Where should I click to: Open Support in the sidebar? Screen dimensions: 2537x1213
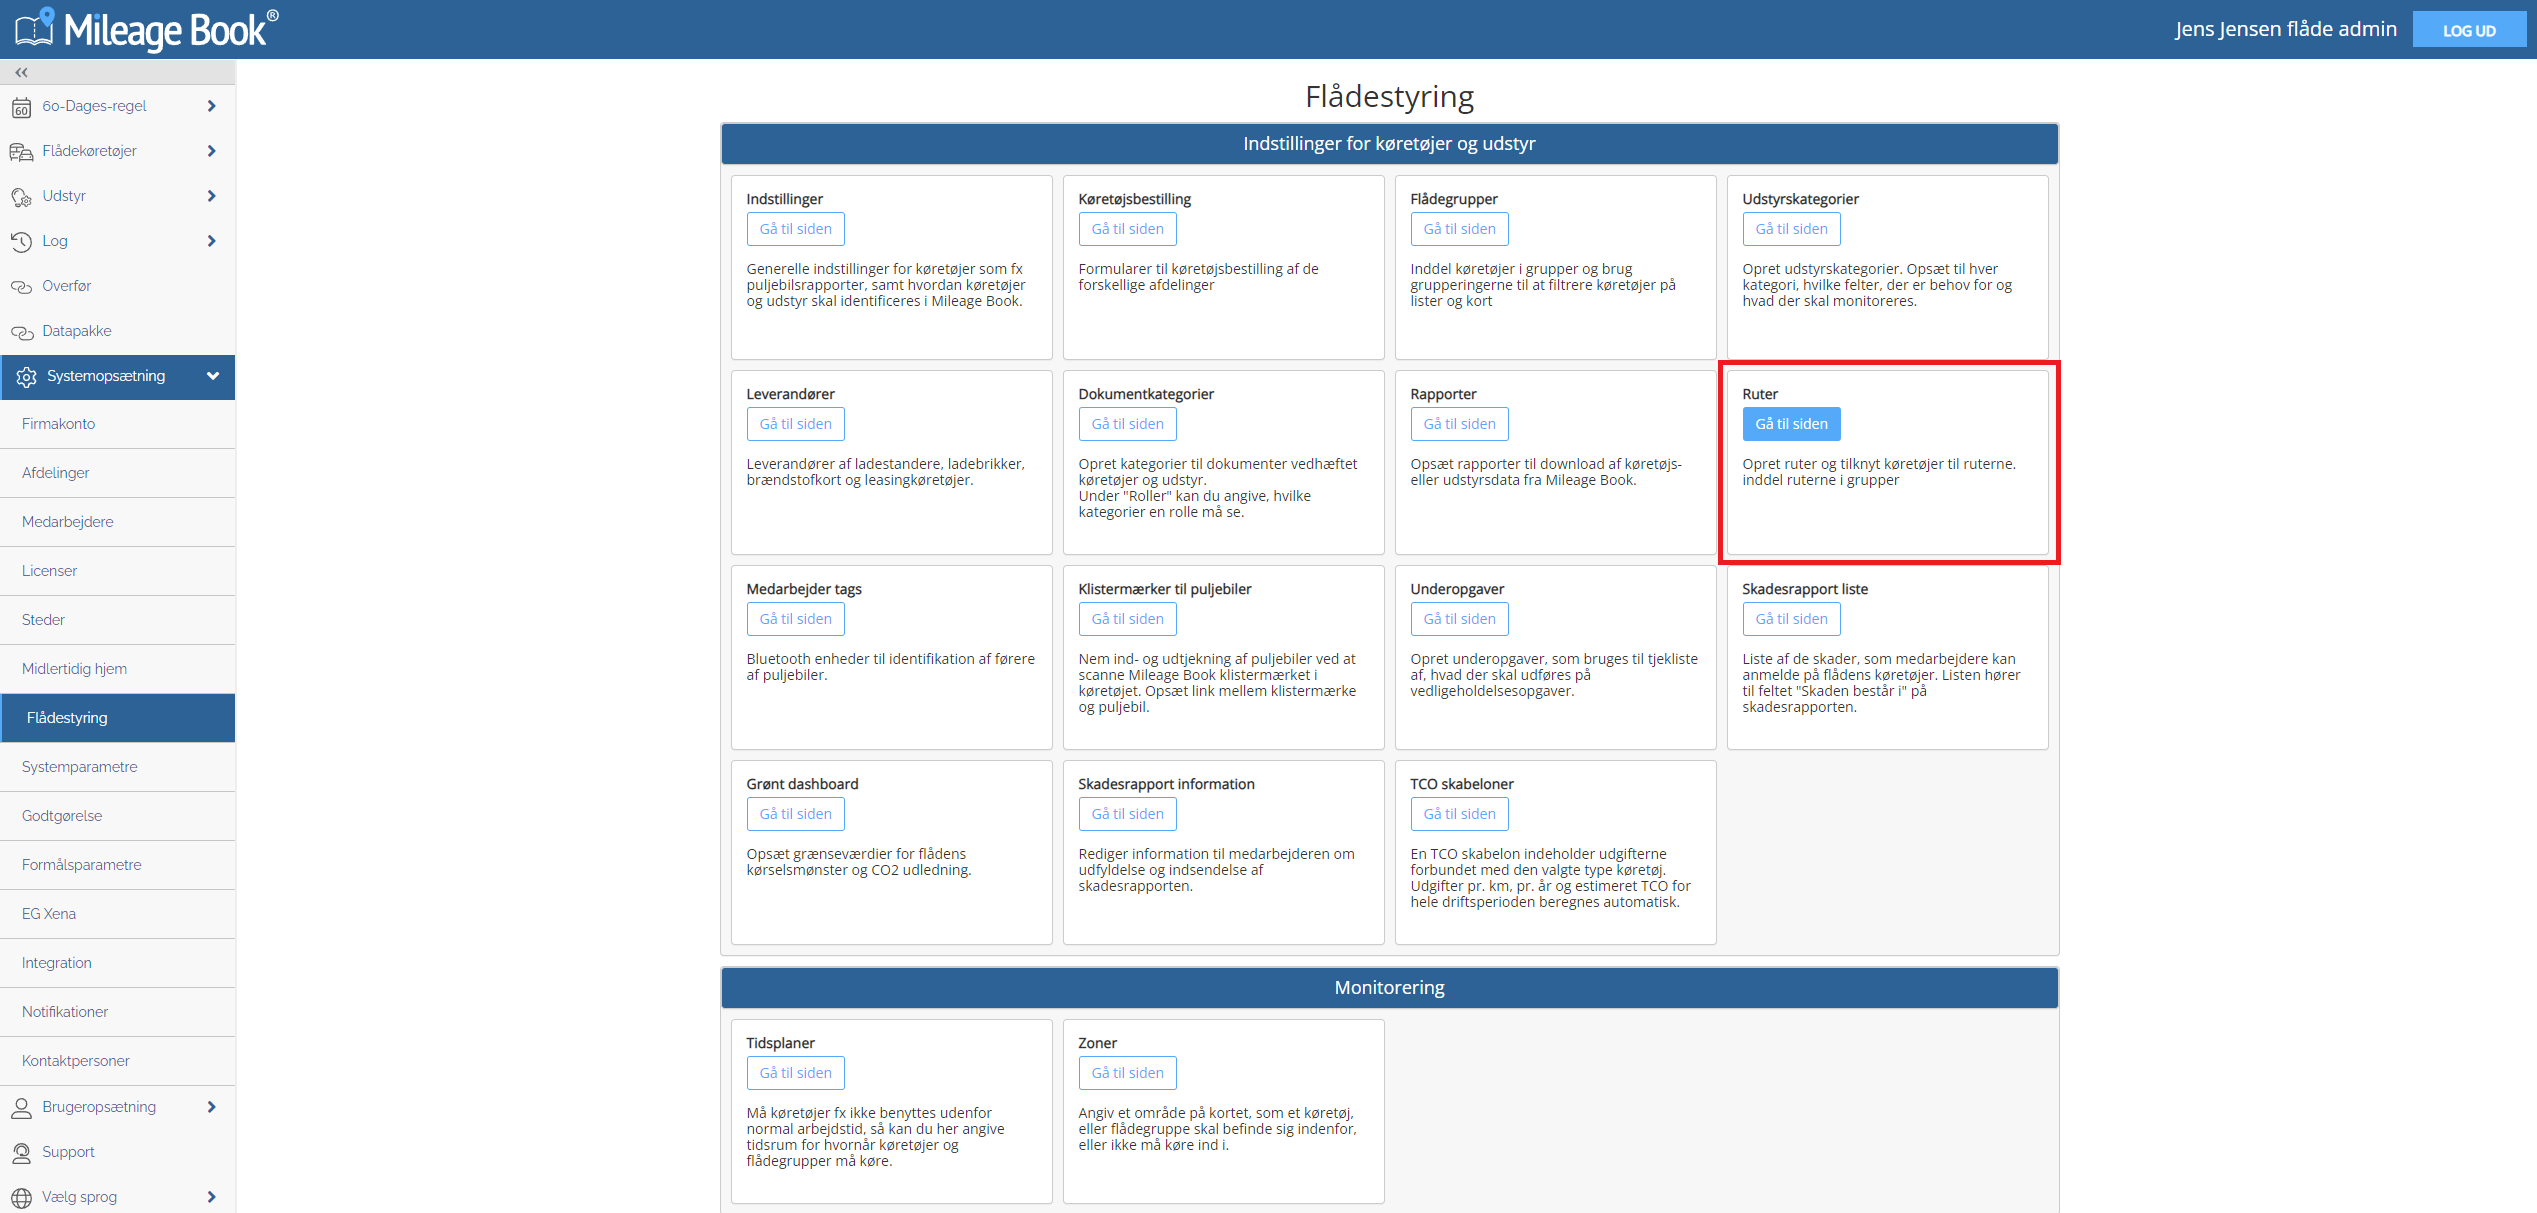point(118,1152)
